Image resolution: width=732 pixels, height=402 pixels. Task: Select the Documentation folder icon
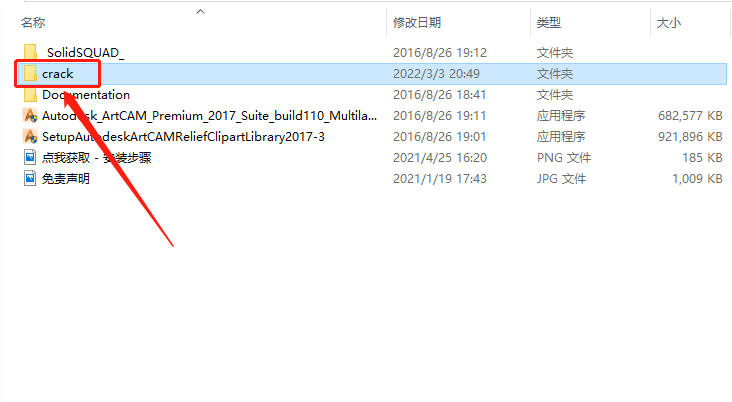point(30,94)
